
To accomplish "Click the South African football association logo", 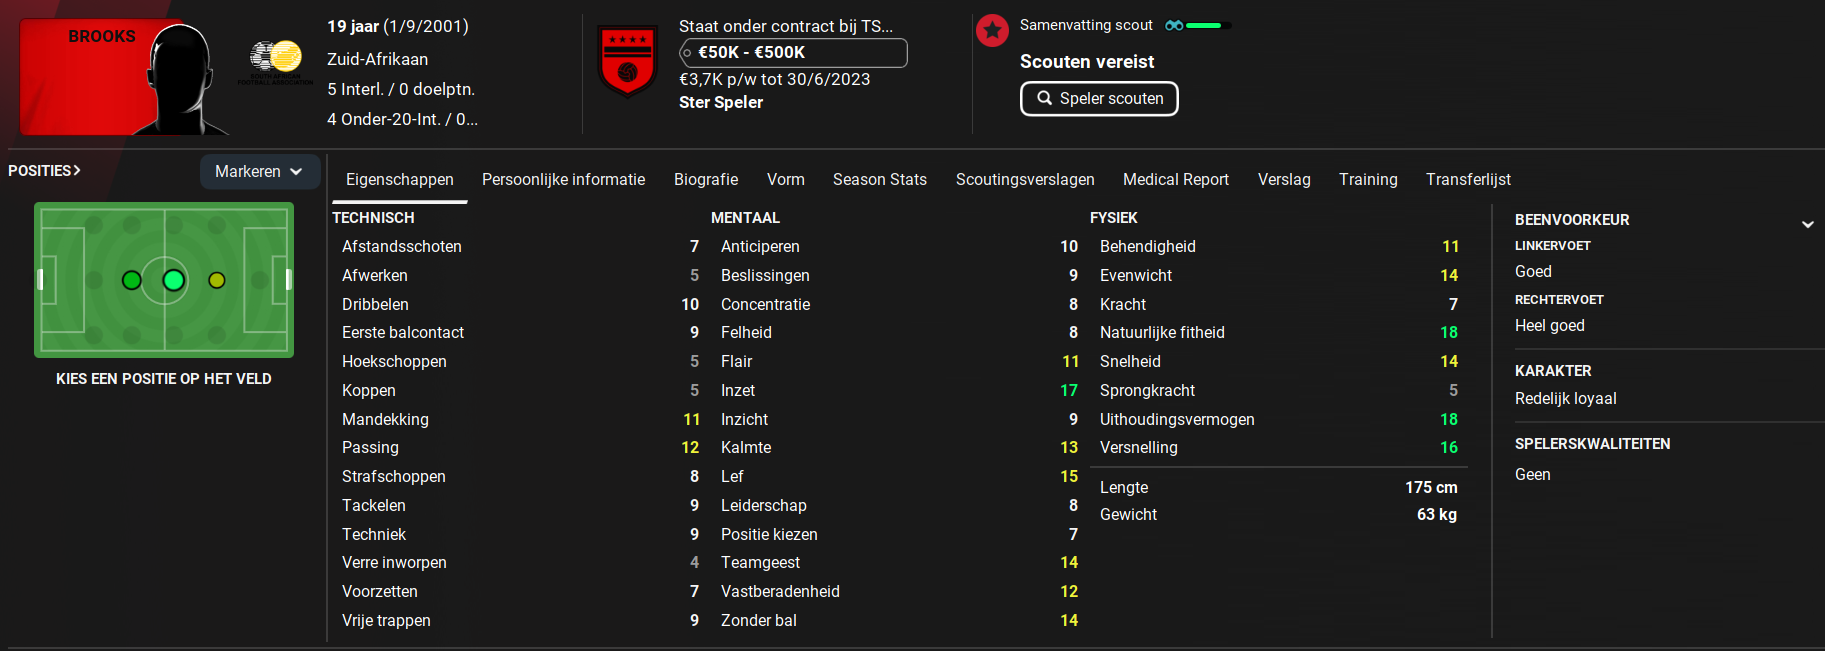I will 277,60.
